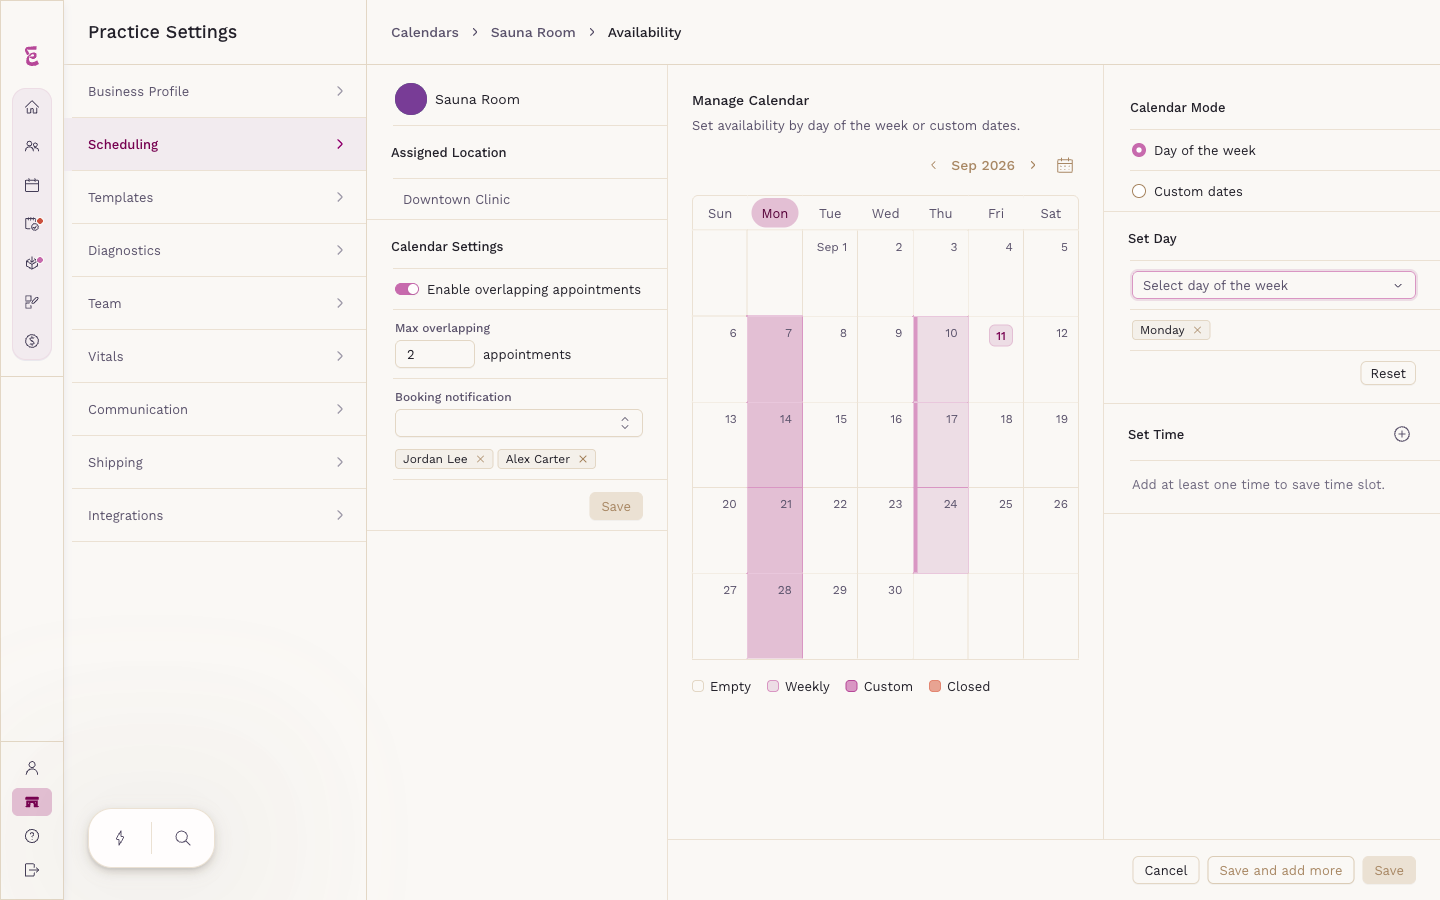
Task: Click the Availability breadcrumb
Action: click(644, 32)
